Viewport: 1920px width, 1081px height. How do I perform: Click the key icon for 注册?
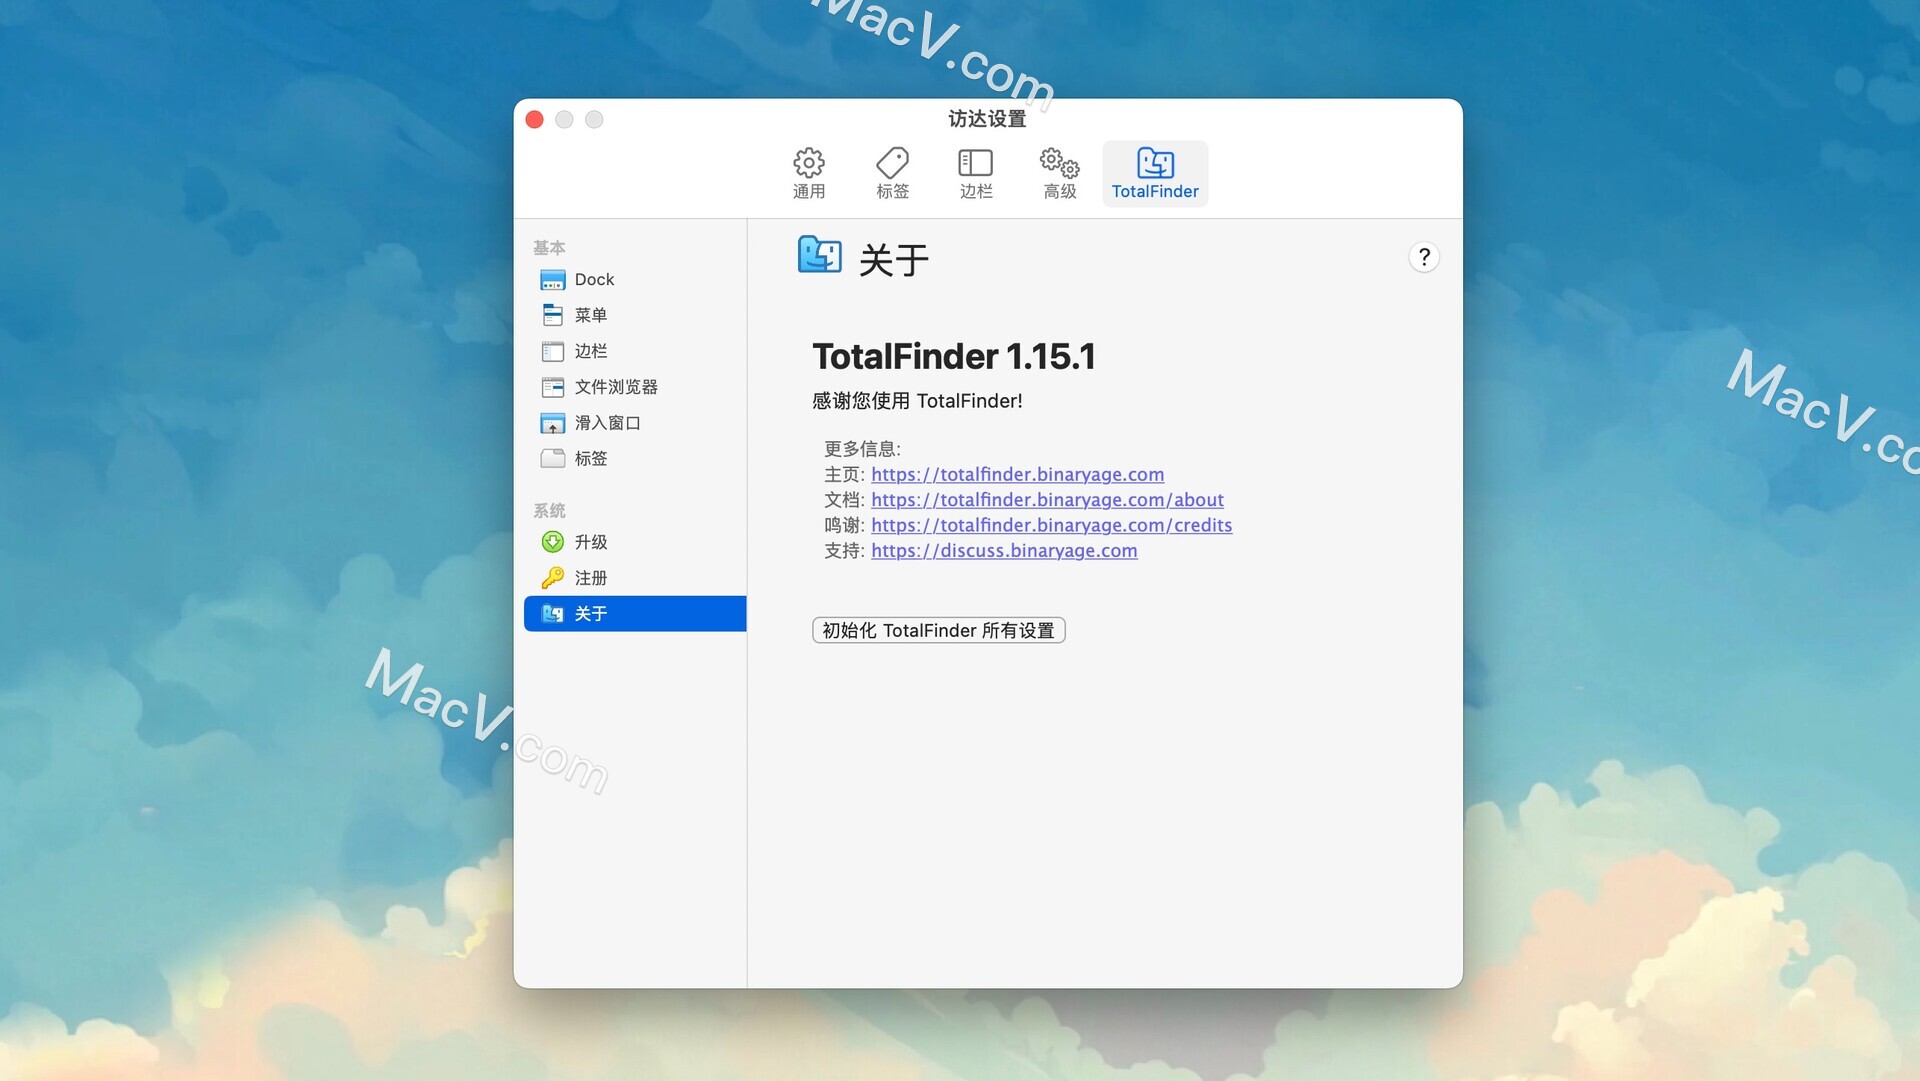552,578
